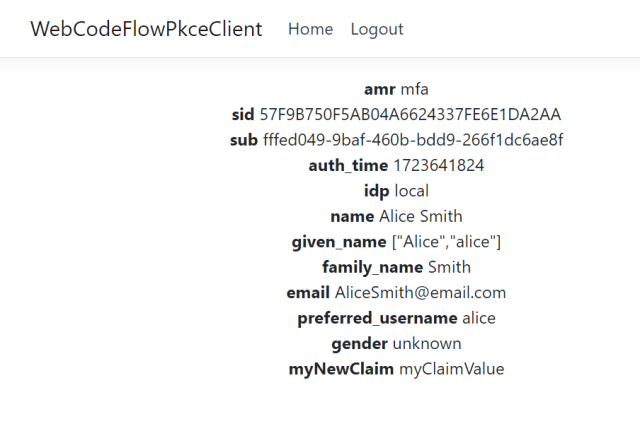Click the myClaimValue text

pyautogui.click(x=452, y=369)
